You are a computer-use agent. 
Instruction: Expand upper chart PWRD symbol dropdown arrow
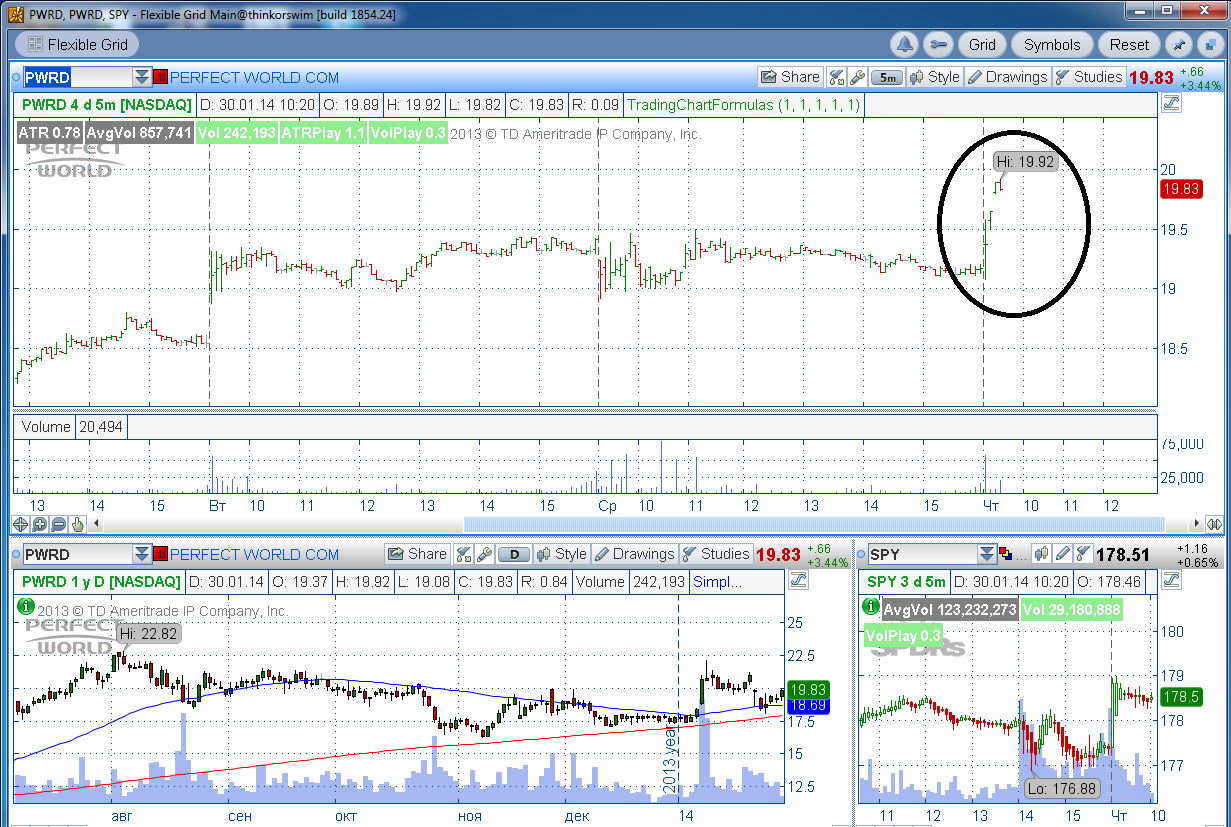(x=142, y=77)
